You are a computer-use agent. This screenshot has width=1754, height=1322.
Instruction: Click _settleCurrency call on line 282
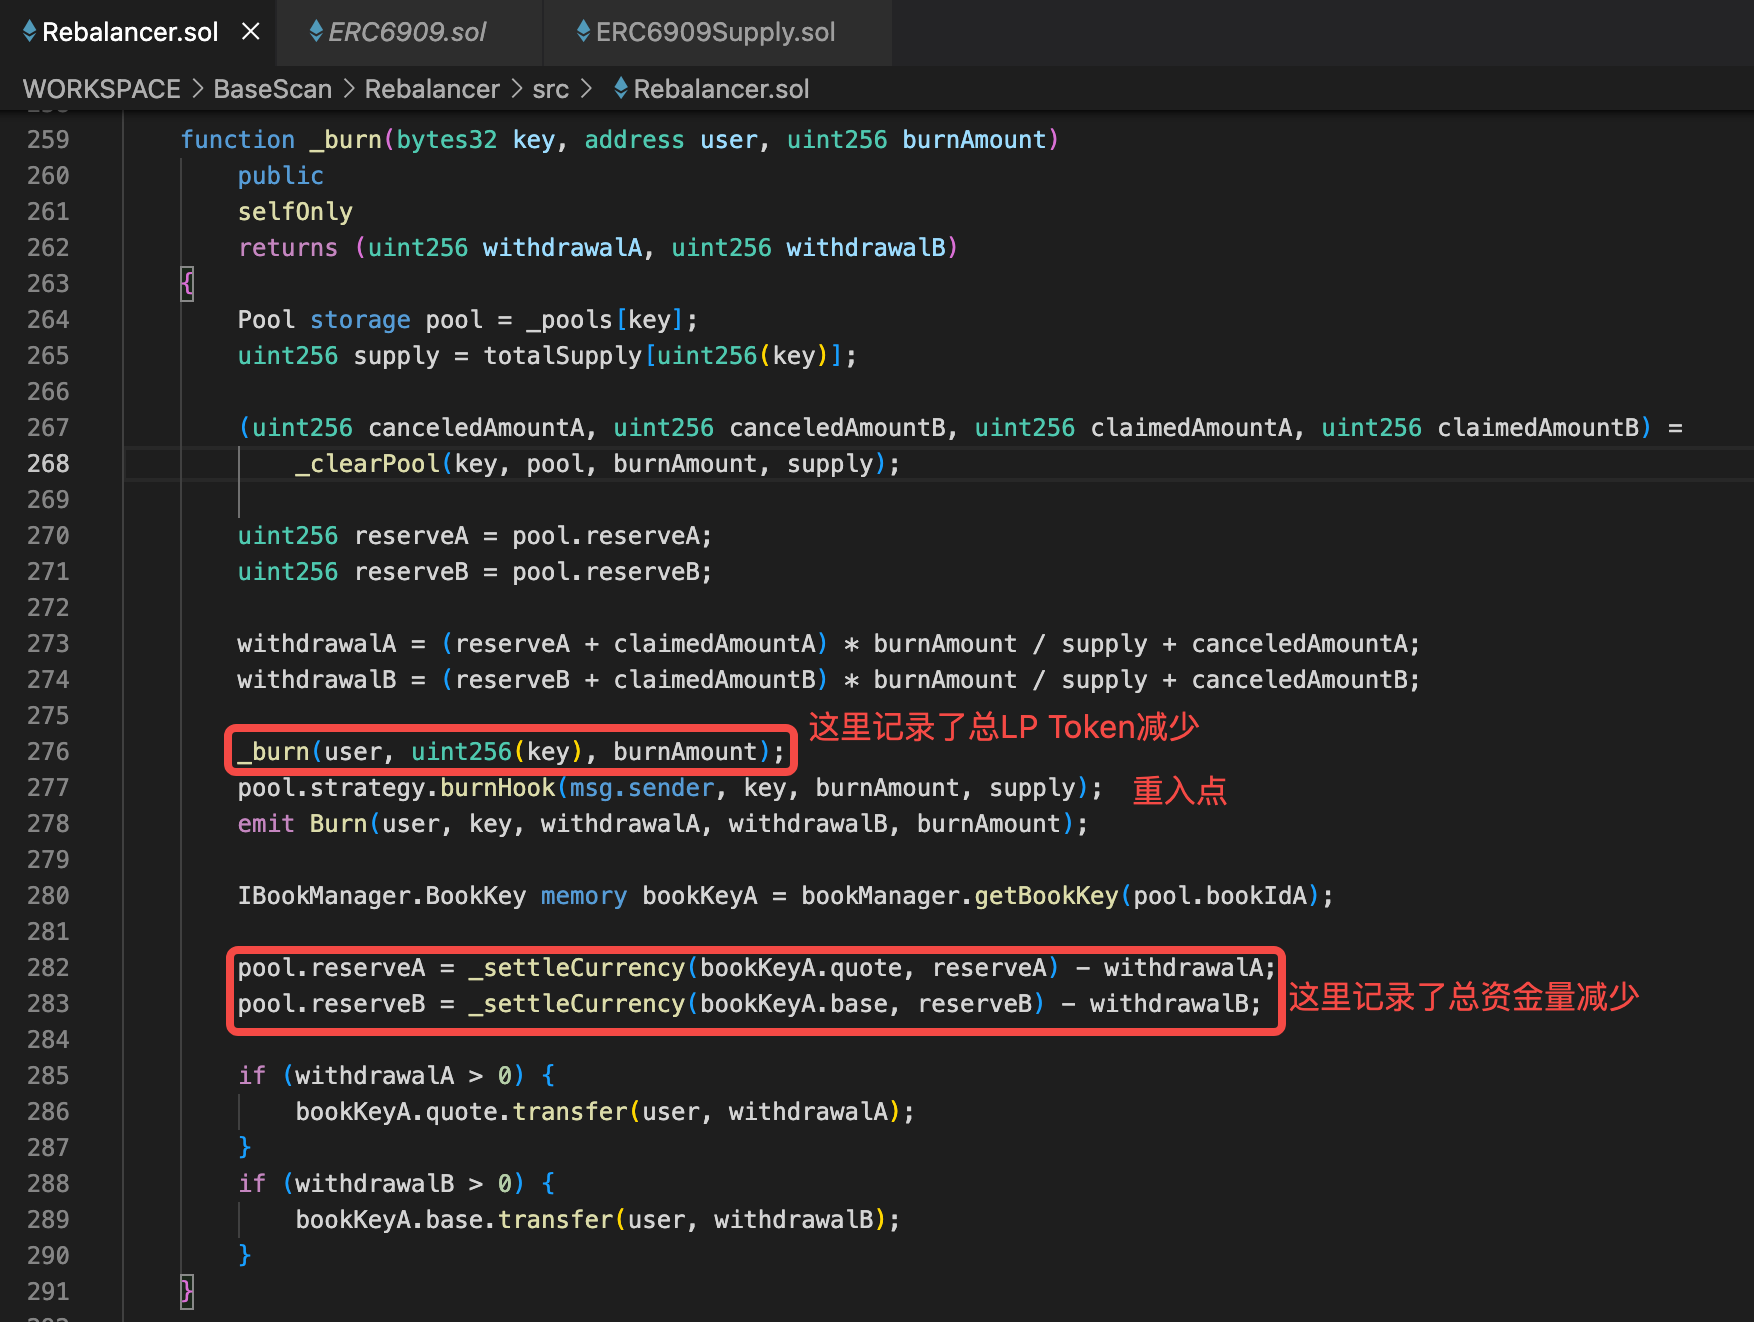tap(578, 968)
